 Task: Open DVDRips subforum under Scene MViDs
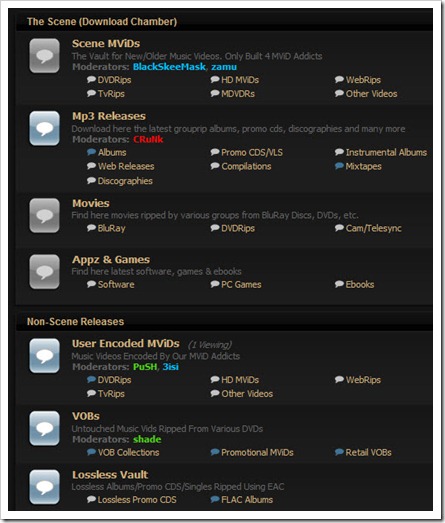(x=114, y=80)
